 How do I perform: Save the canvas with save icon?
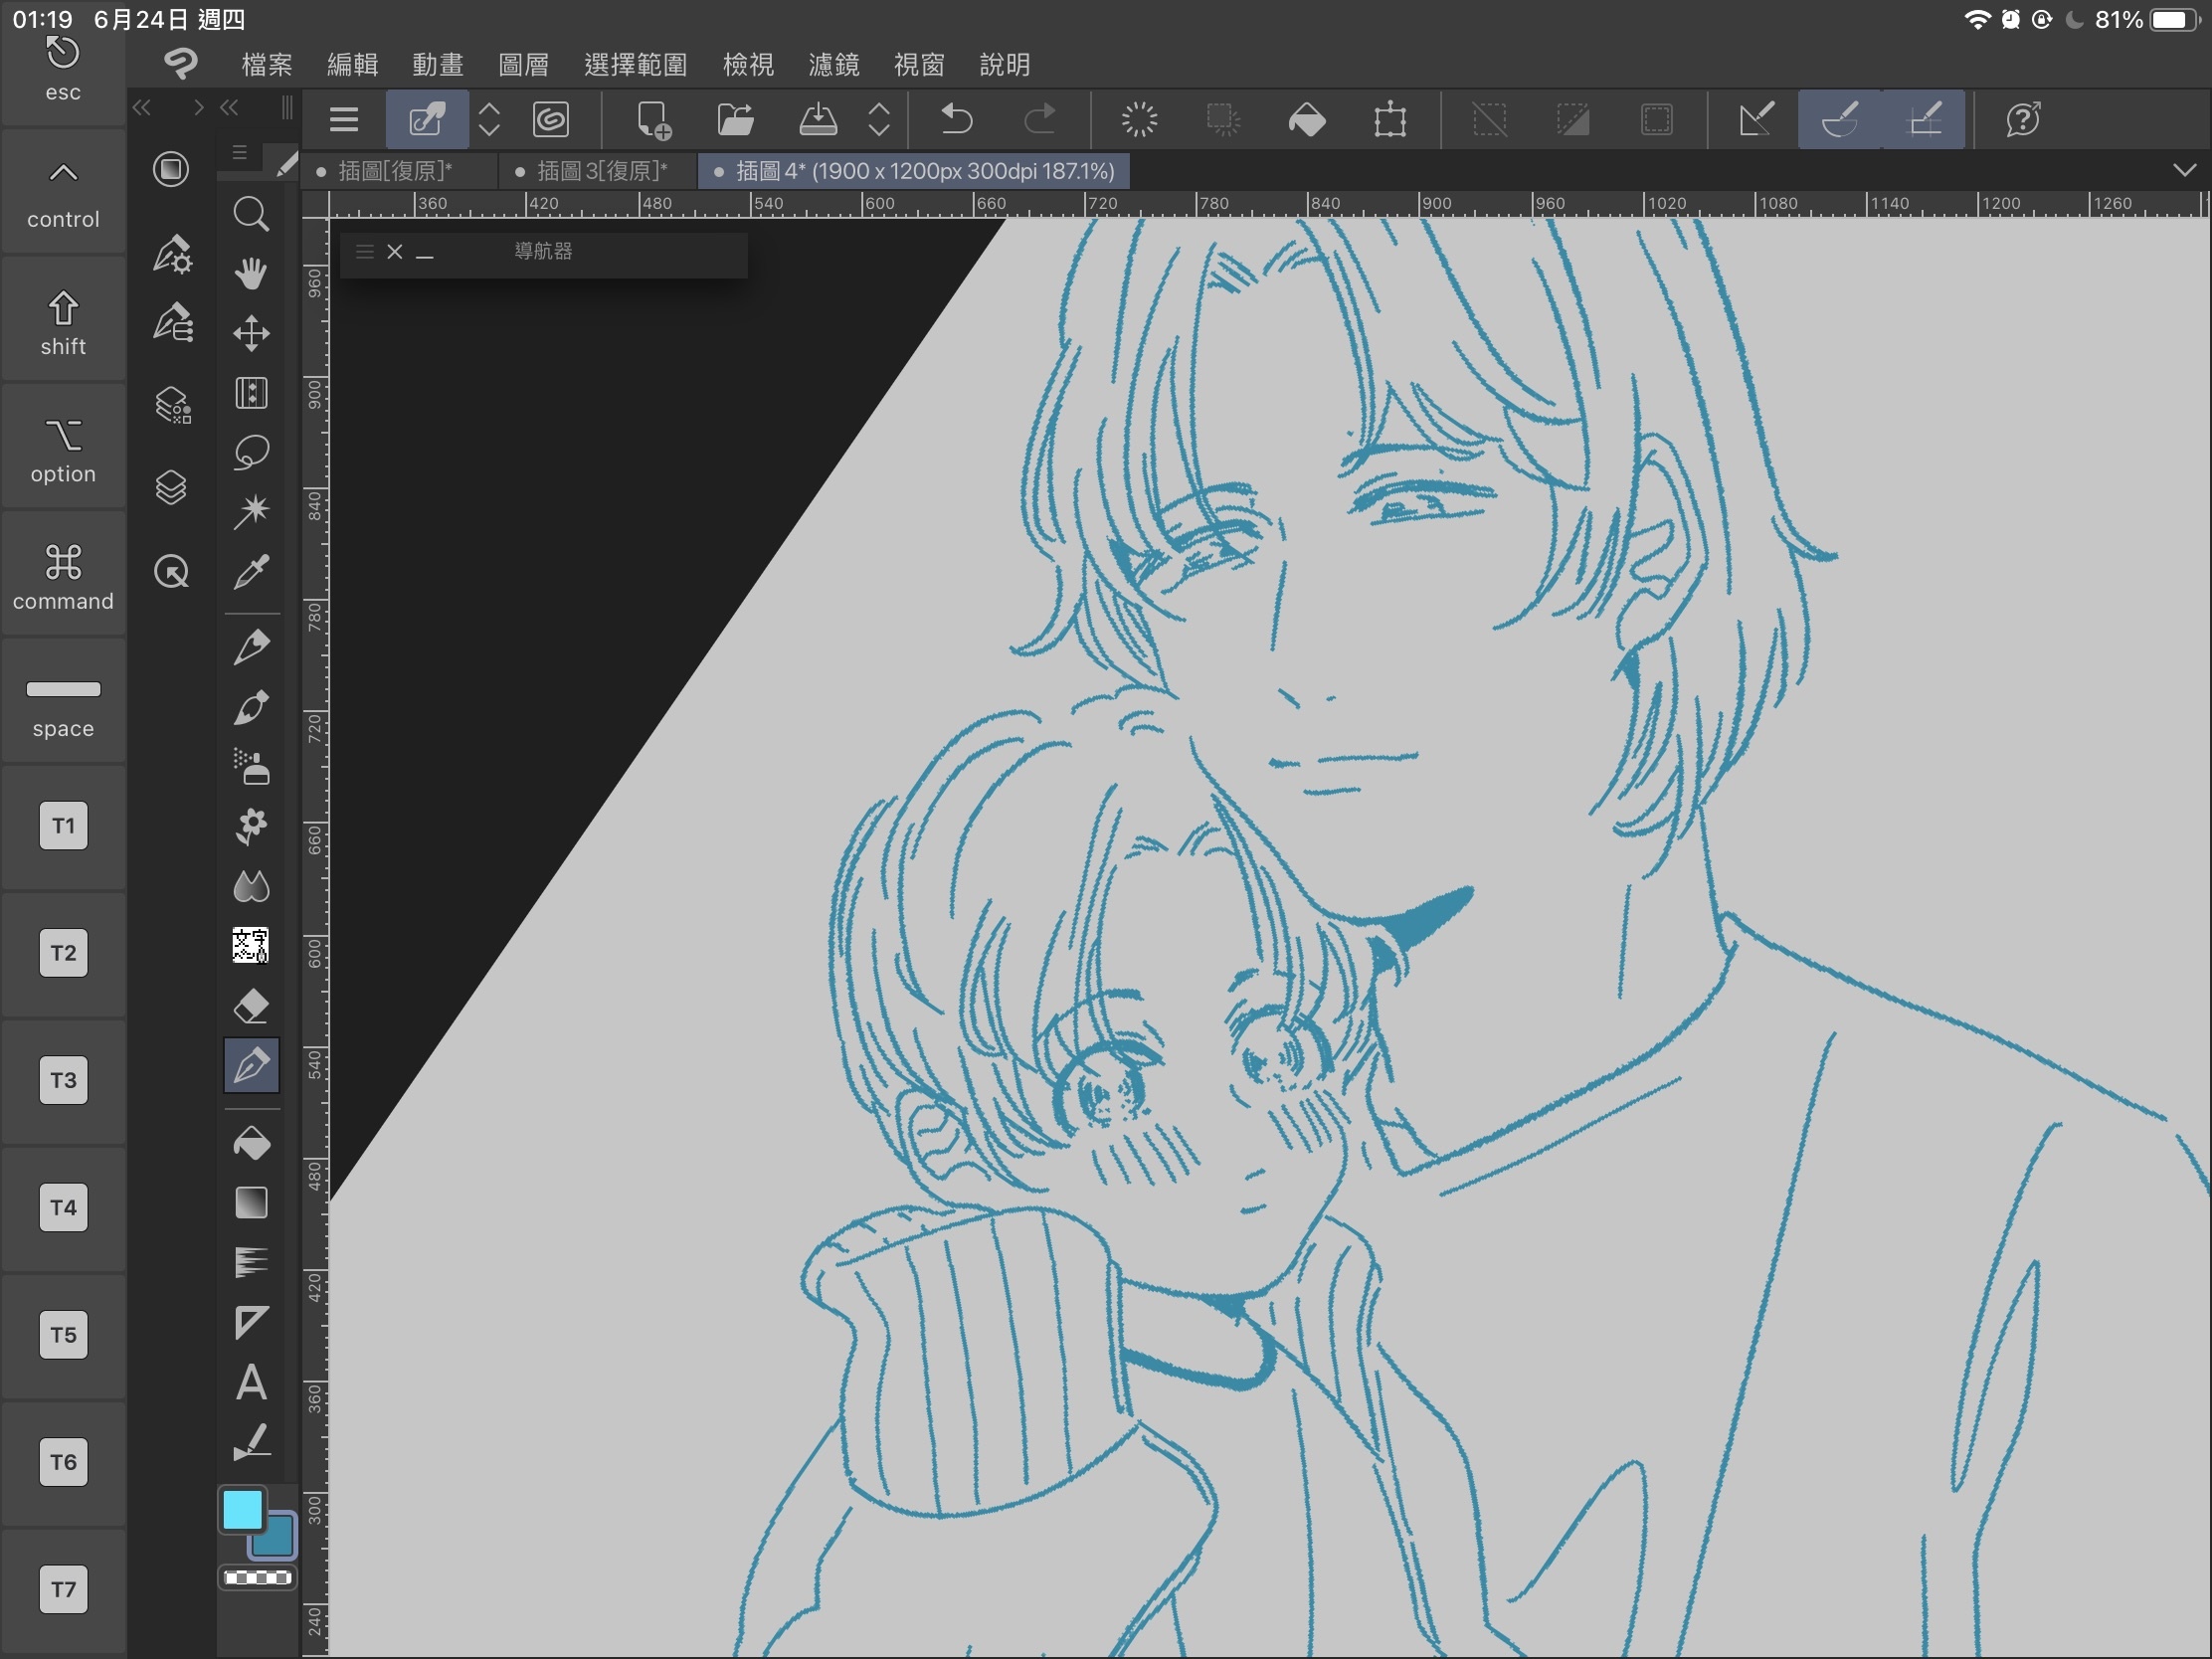(818, 120)
